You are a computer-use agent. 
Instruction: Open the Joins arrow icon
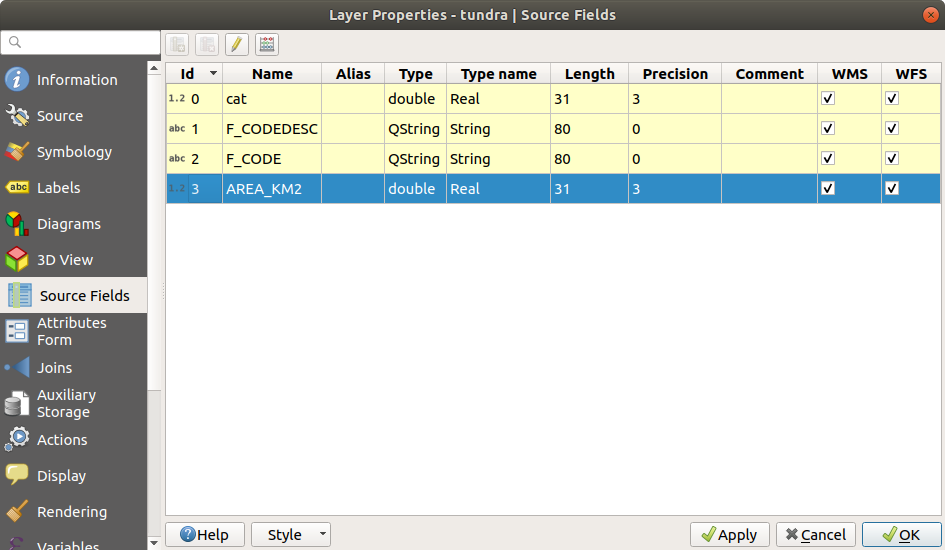pos(17,367)
